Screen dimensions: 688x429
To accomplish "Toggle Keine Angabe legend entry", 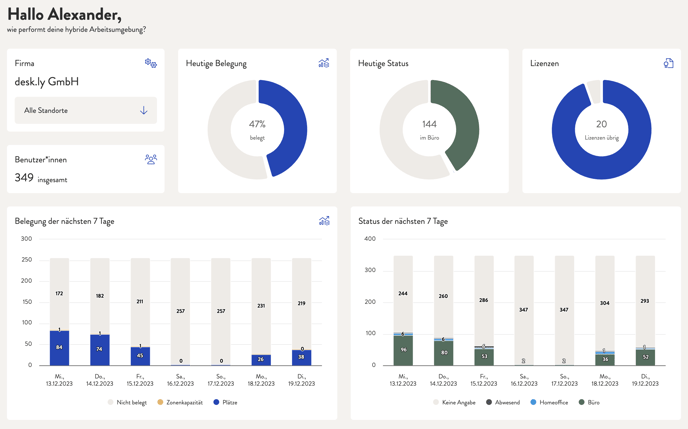I will 454,402.
